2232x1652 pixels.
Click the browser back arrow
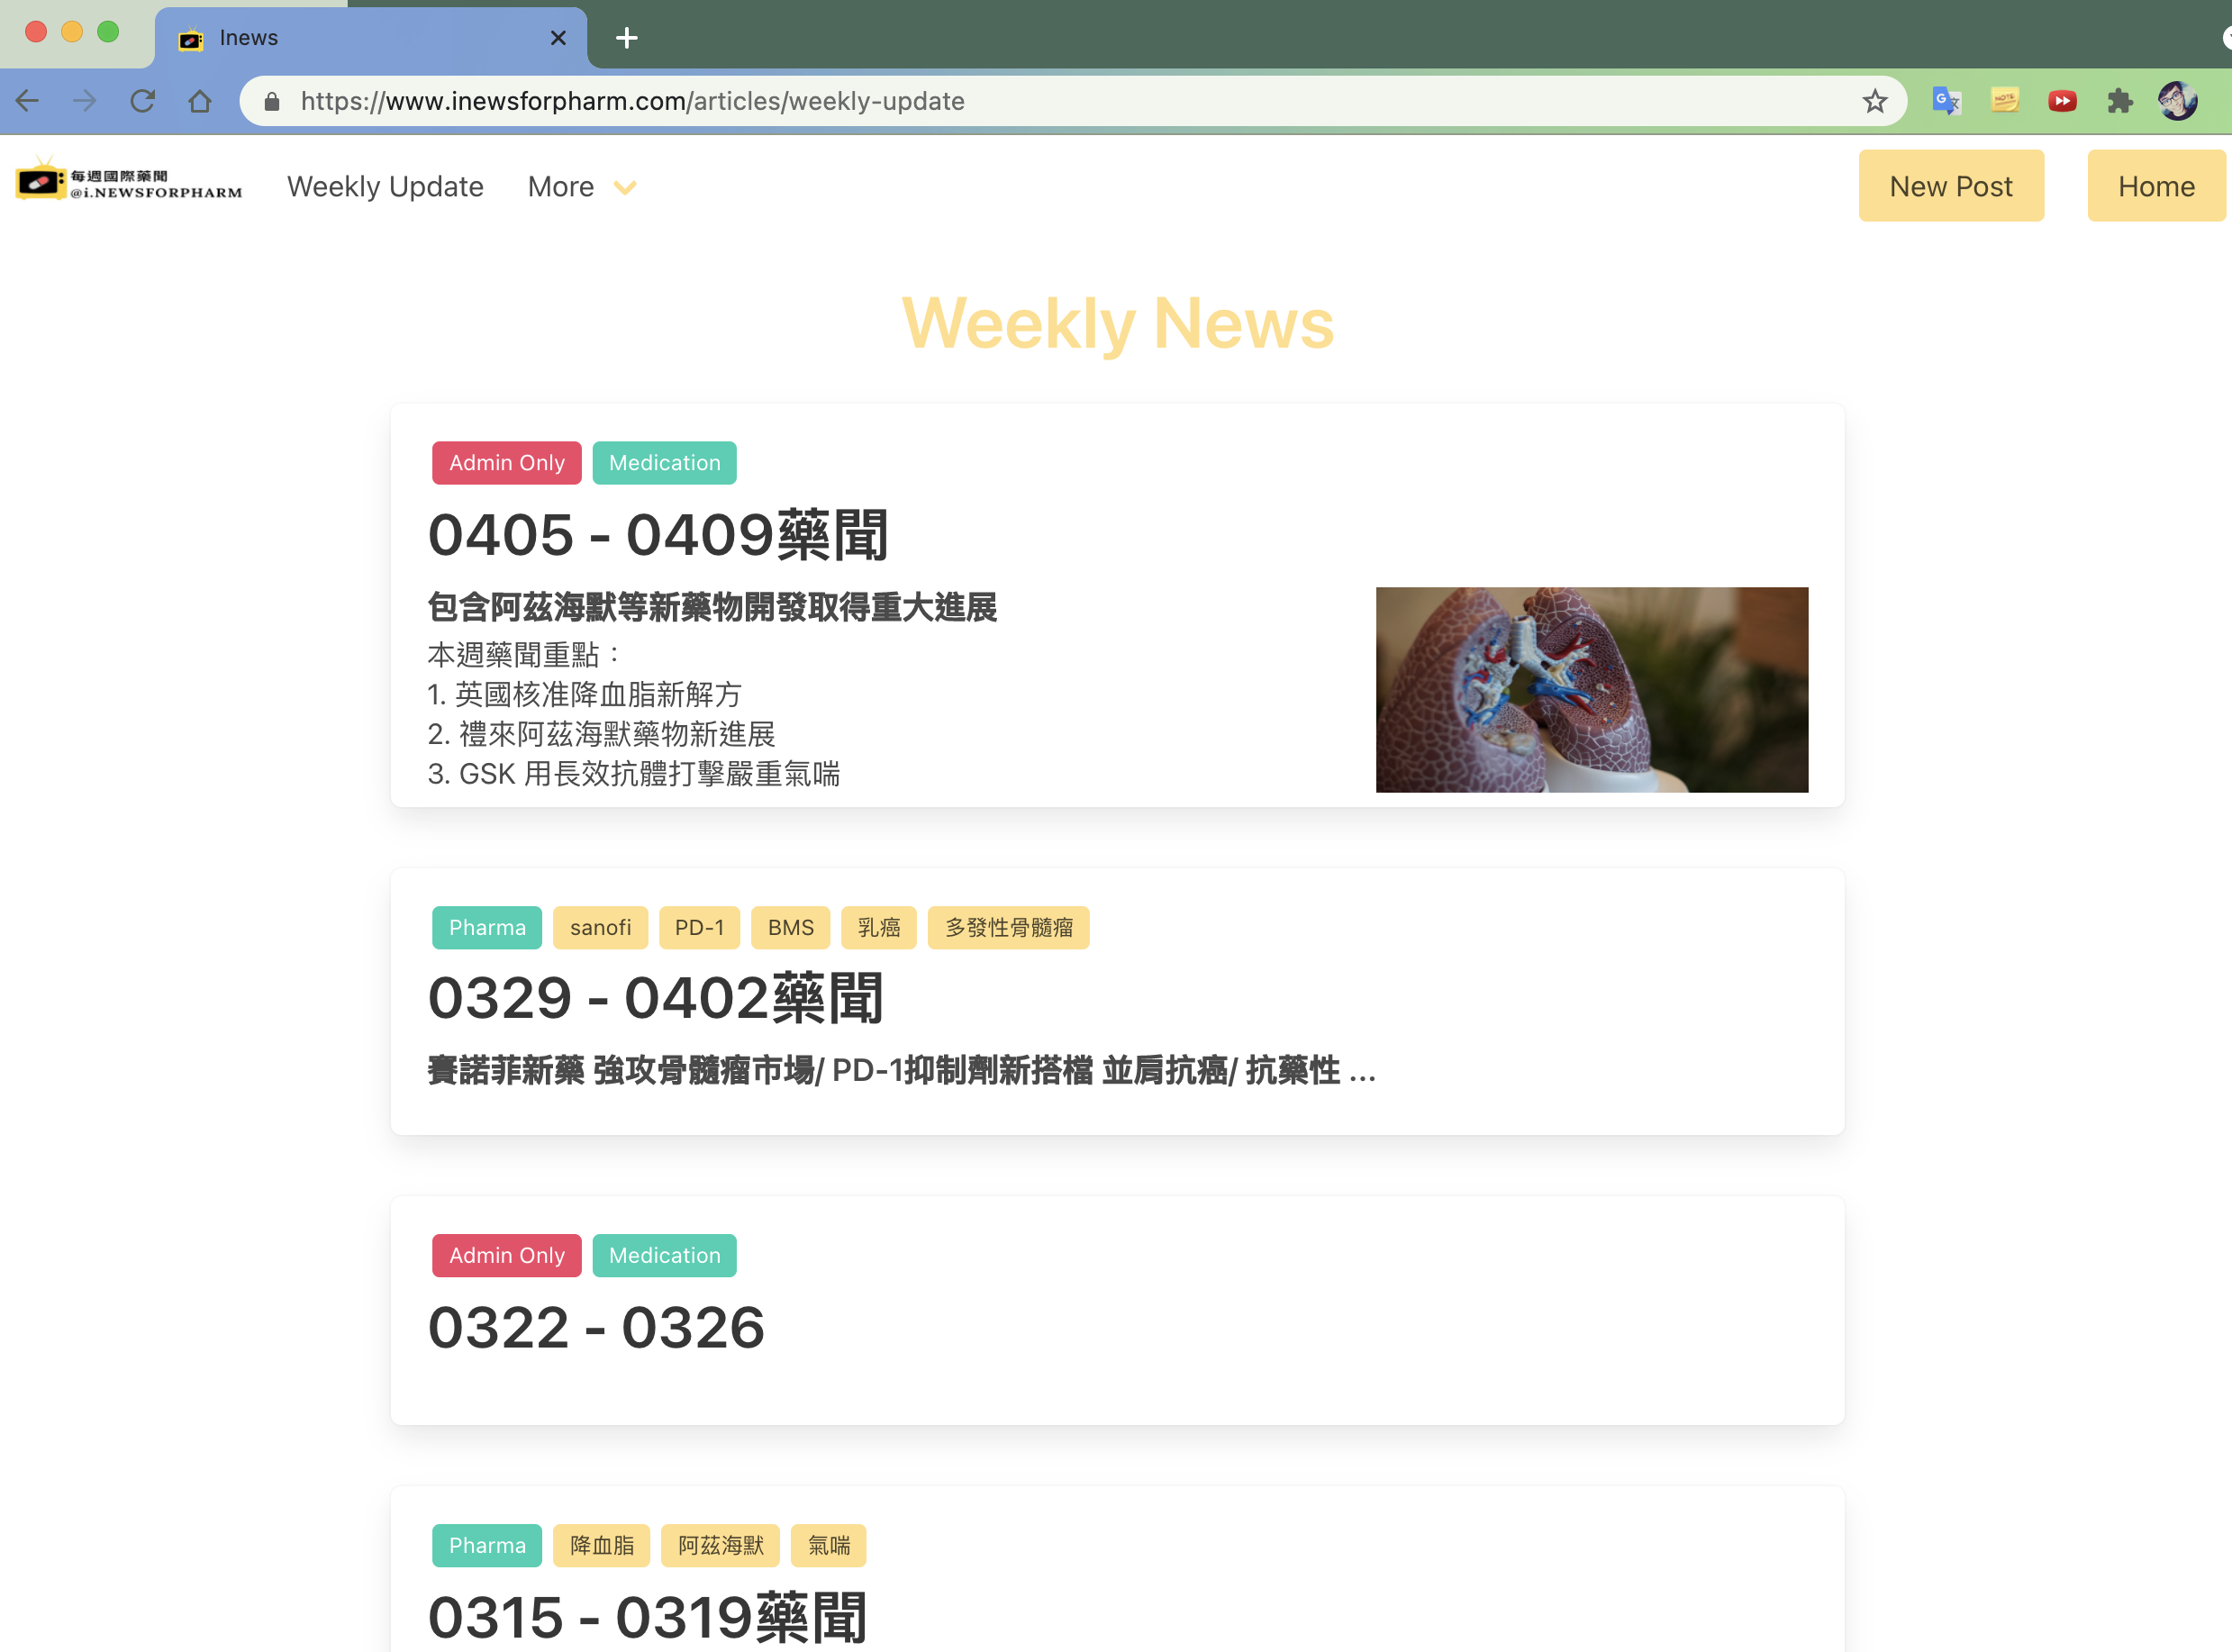(28, 101)
